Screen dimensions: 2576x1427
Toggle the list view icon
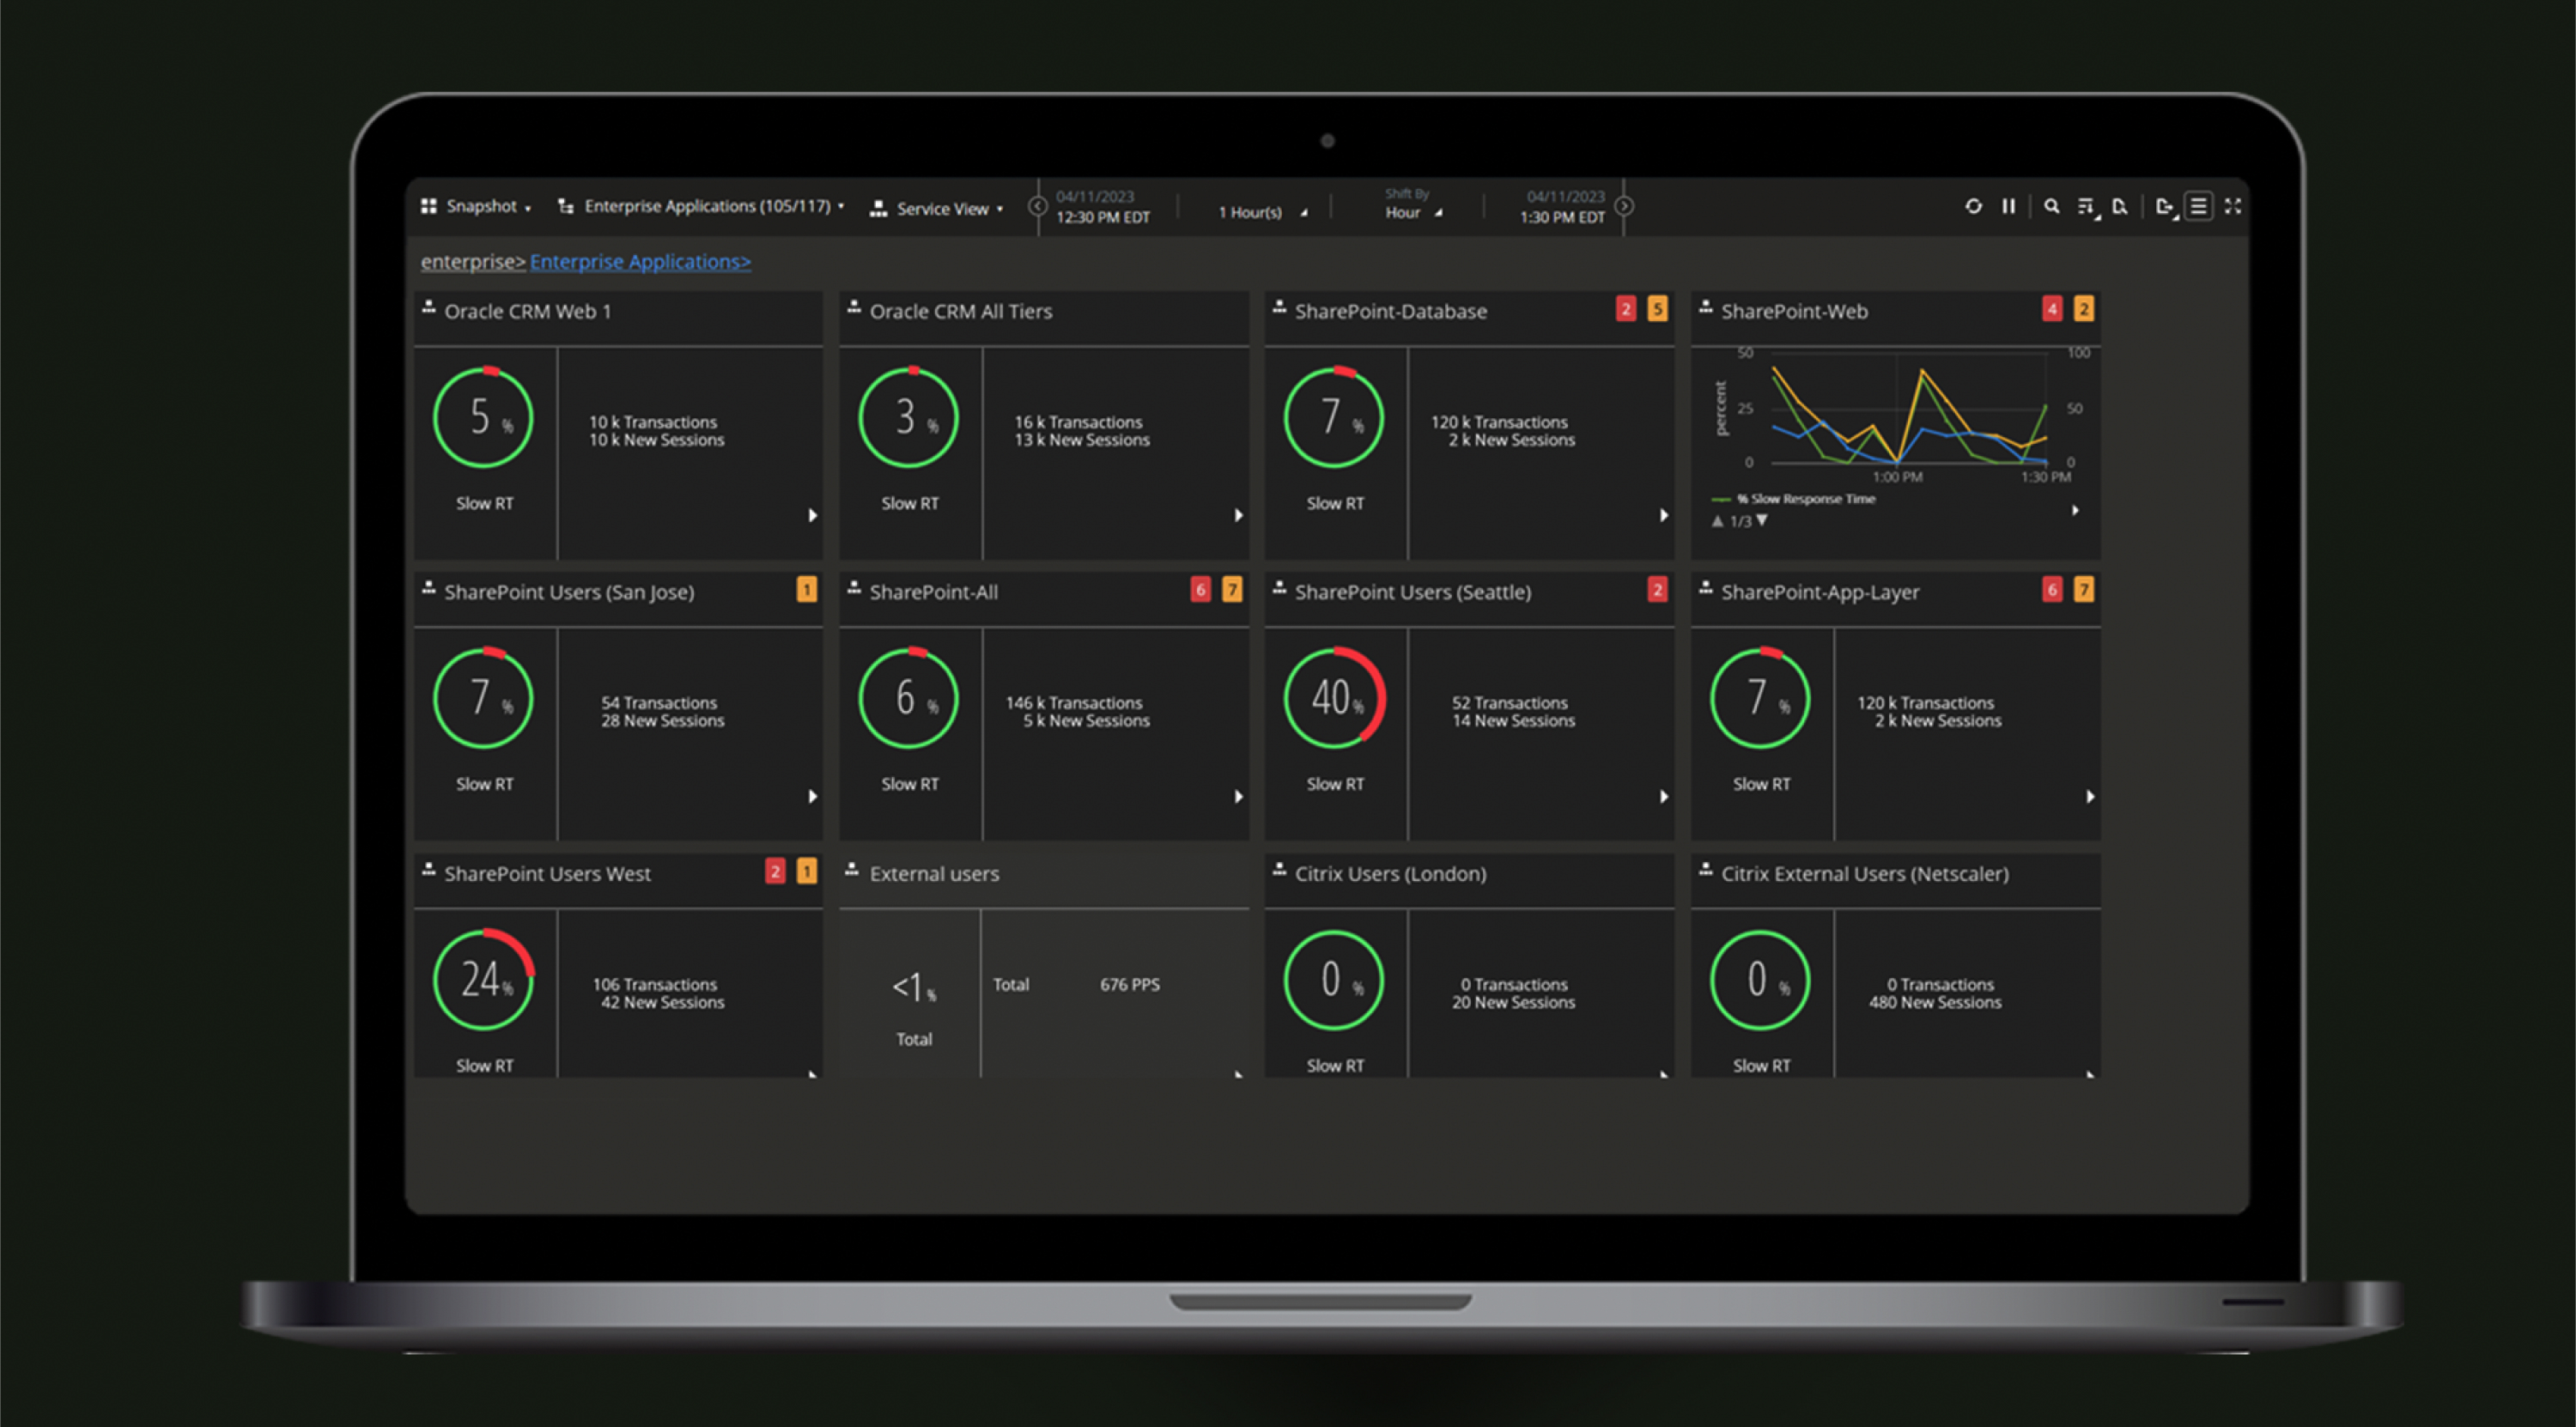(x=2198, y=206)
